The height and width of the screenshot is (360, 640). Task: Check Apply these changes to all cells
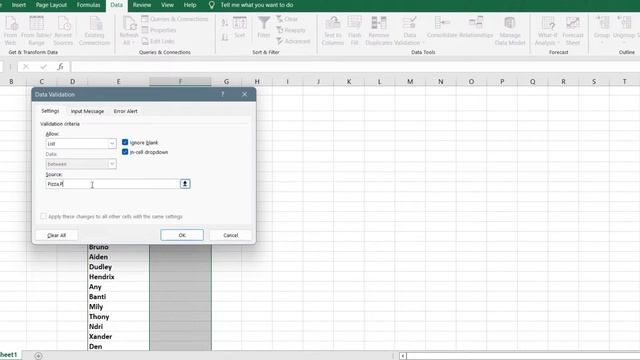coord(43,216)
